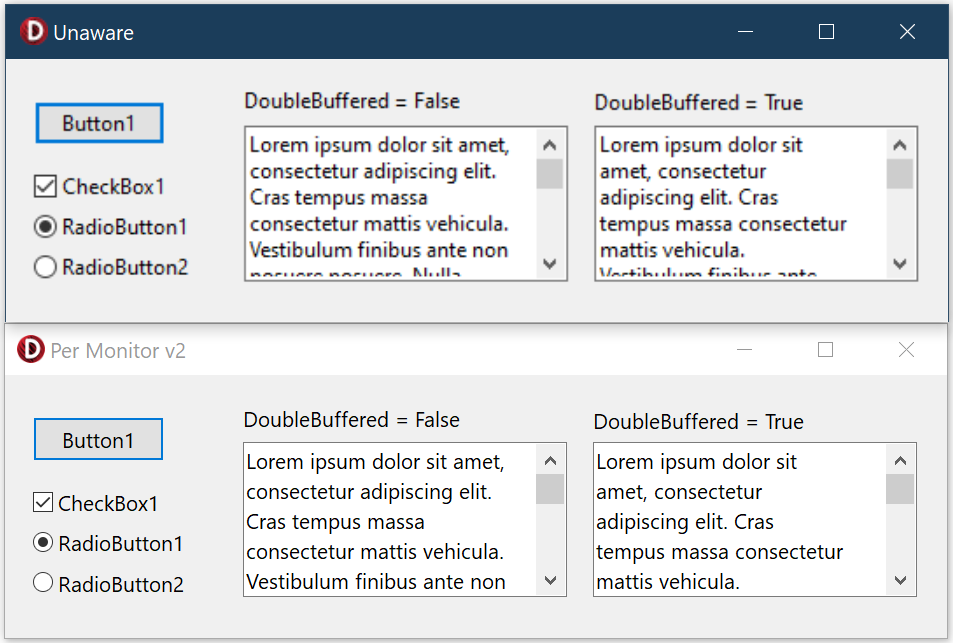Minimize the Unaware window

pyautogui.click(x=745, y=32)
